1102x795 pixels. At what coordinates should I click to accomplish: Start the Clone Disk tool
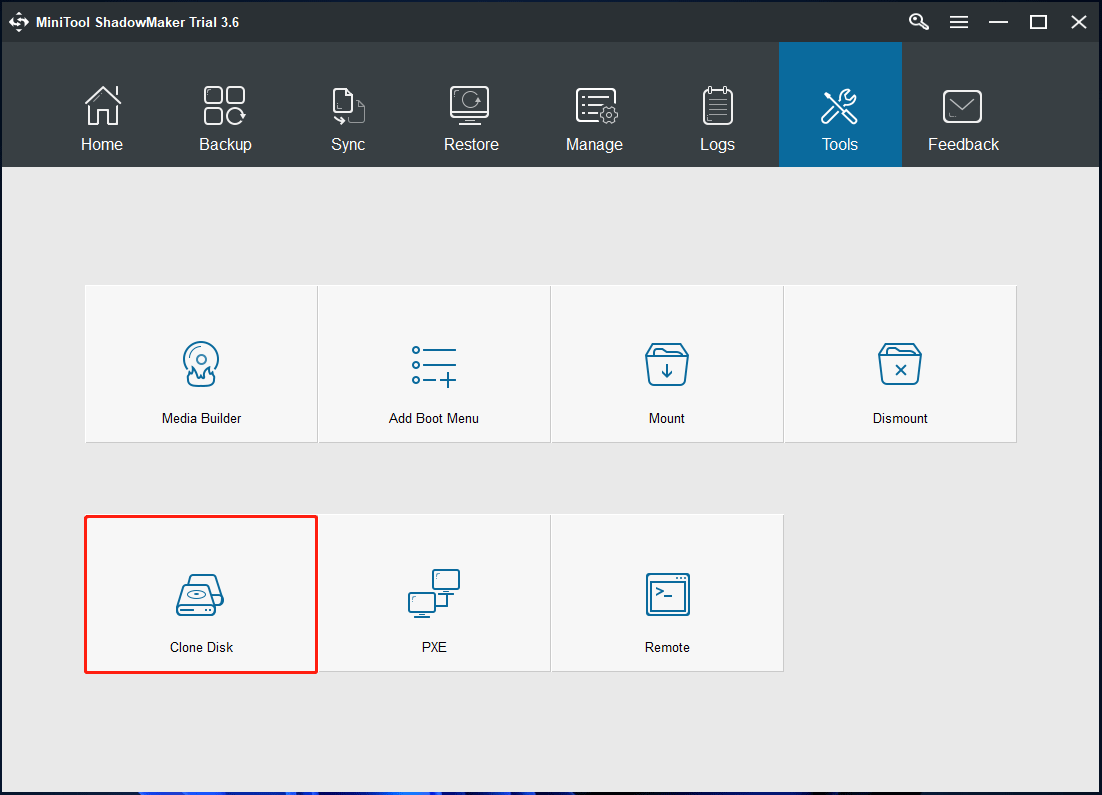click(x=201, y=594)
